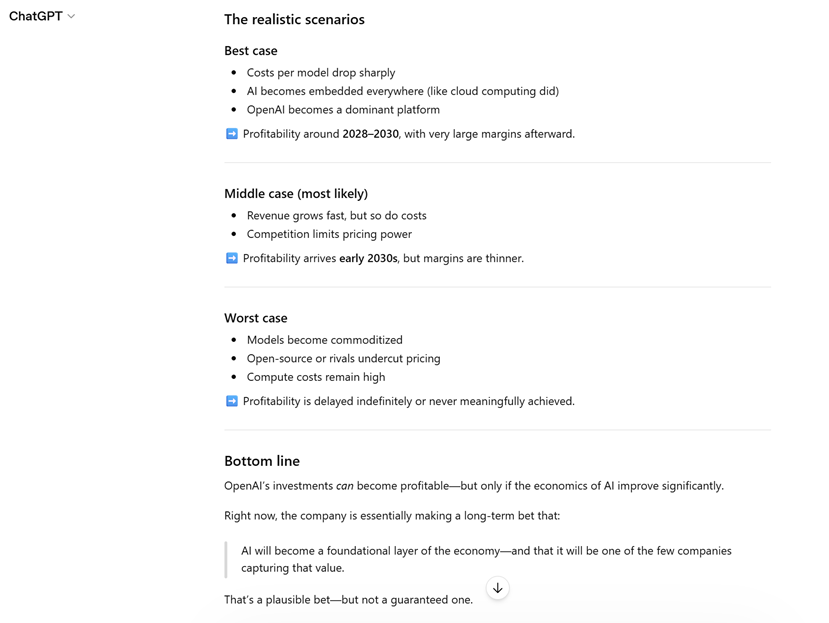Click the scroll-to-bottom down arrow button
The height and width of the screenshot is (623, 829).
click(497, 588)
